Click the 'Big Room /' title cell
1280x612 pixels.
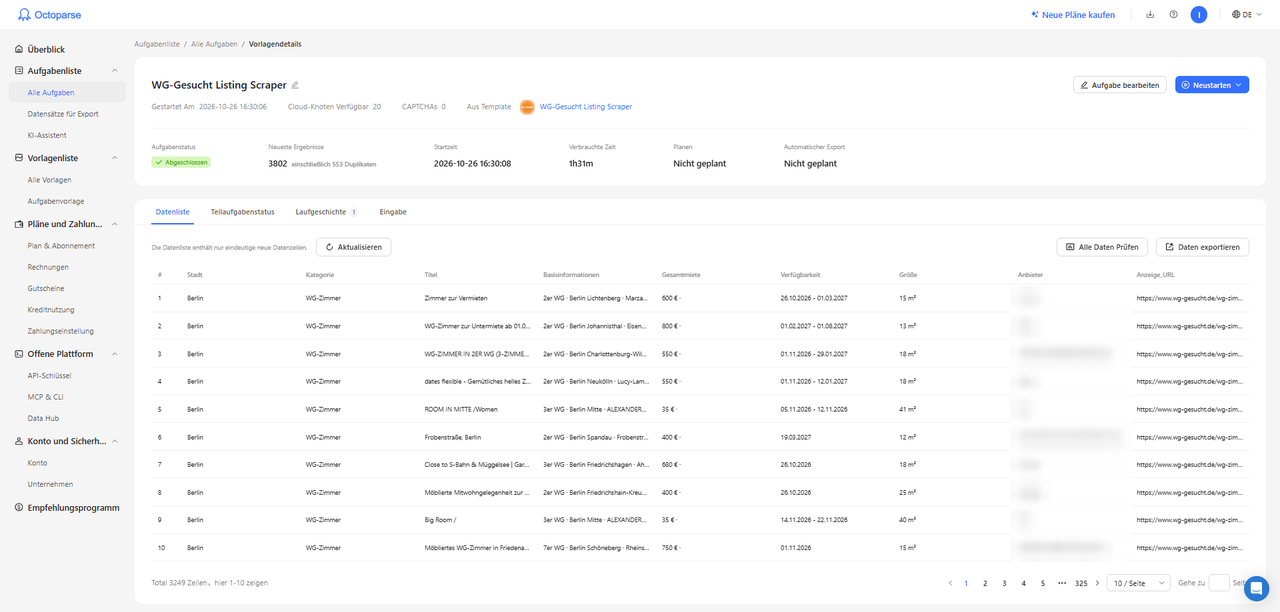tap(441, 520)
